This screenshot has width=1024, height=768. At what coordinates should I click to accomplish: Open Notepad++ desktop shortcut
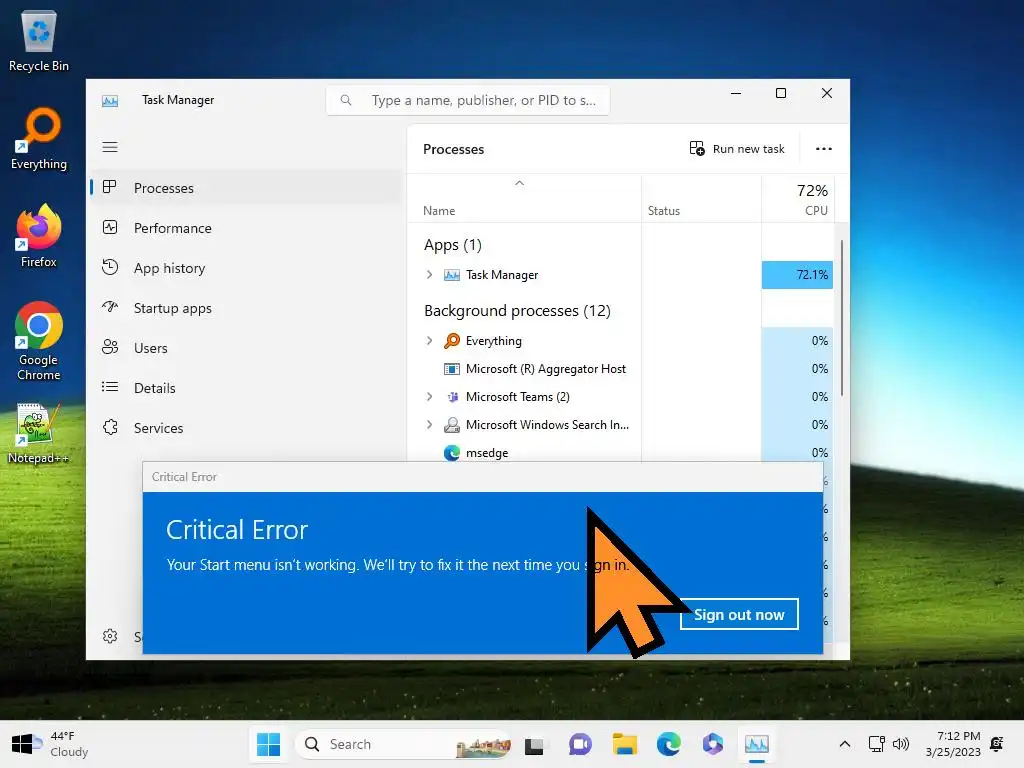point(39,434)
